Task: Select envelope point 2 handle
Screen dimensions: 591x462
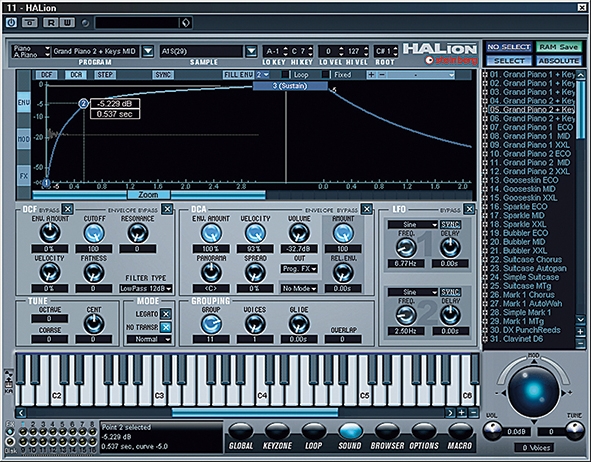Action: pyautogui.click(x=83, y=104)
